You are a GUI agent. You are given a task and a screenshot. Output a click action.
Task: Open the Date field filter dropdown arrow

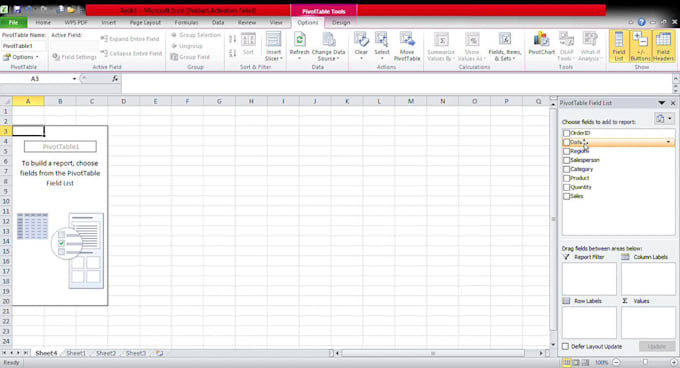(x=668, y=142)
